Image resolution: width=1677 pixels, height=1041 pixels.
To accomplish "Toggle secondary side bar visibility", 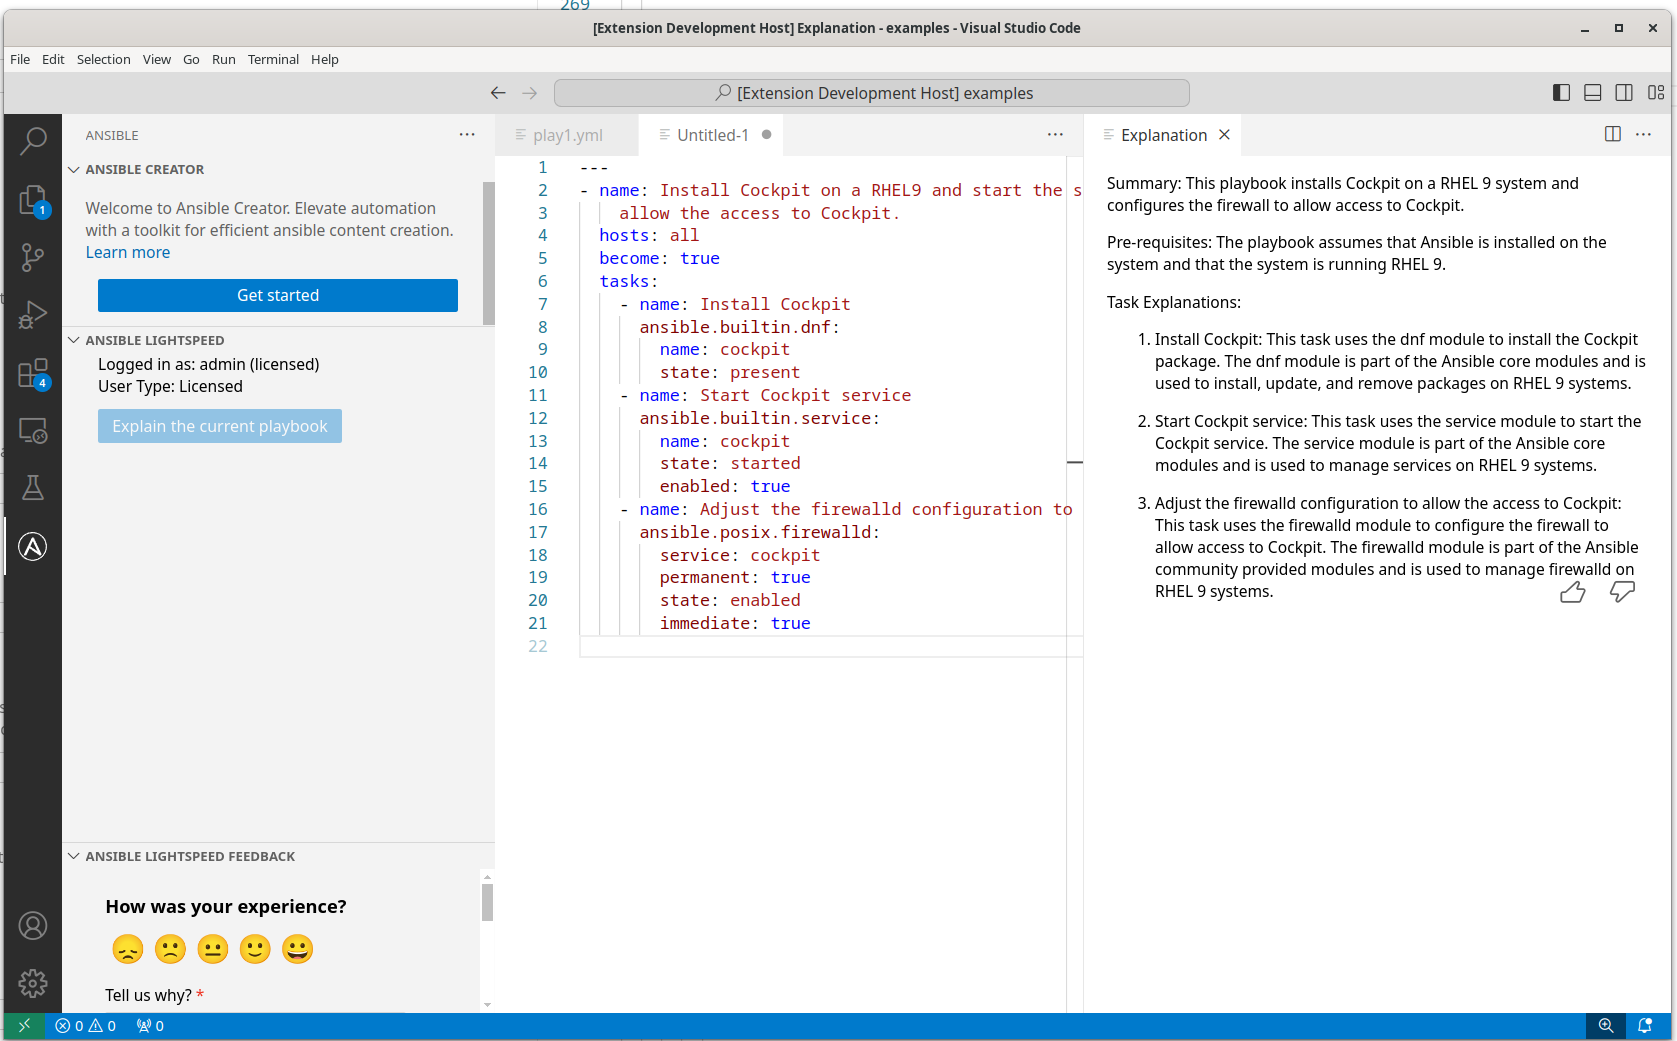I will point(1624,93).
